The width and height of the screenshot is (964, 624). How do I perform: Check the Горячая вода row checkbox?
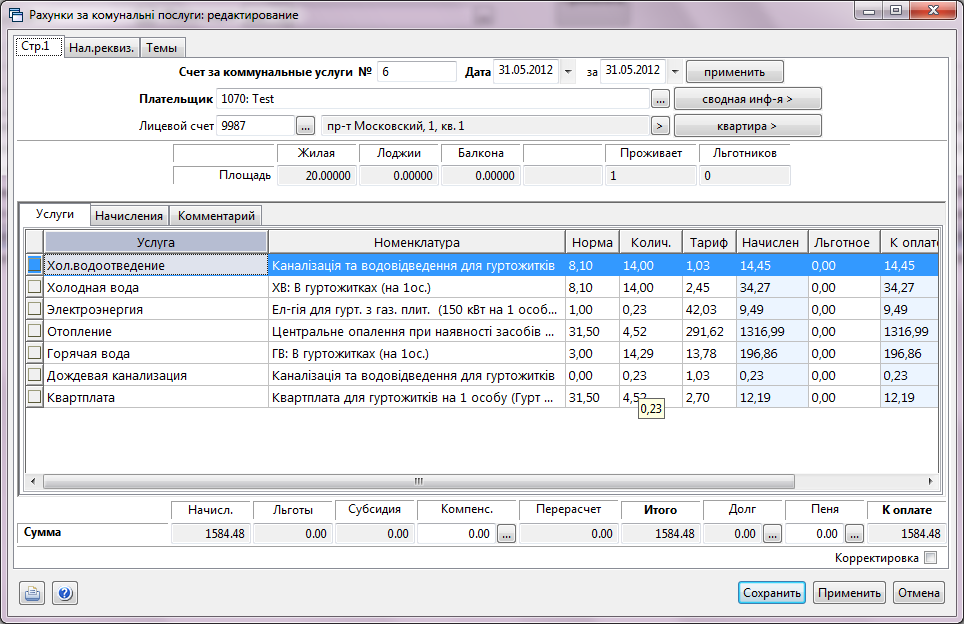(x=35, y=353)
